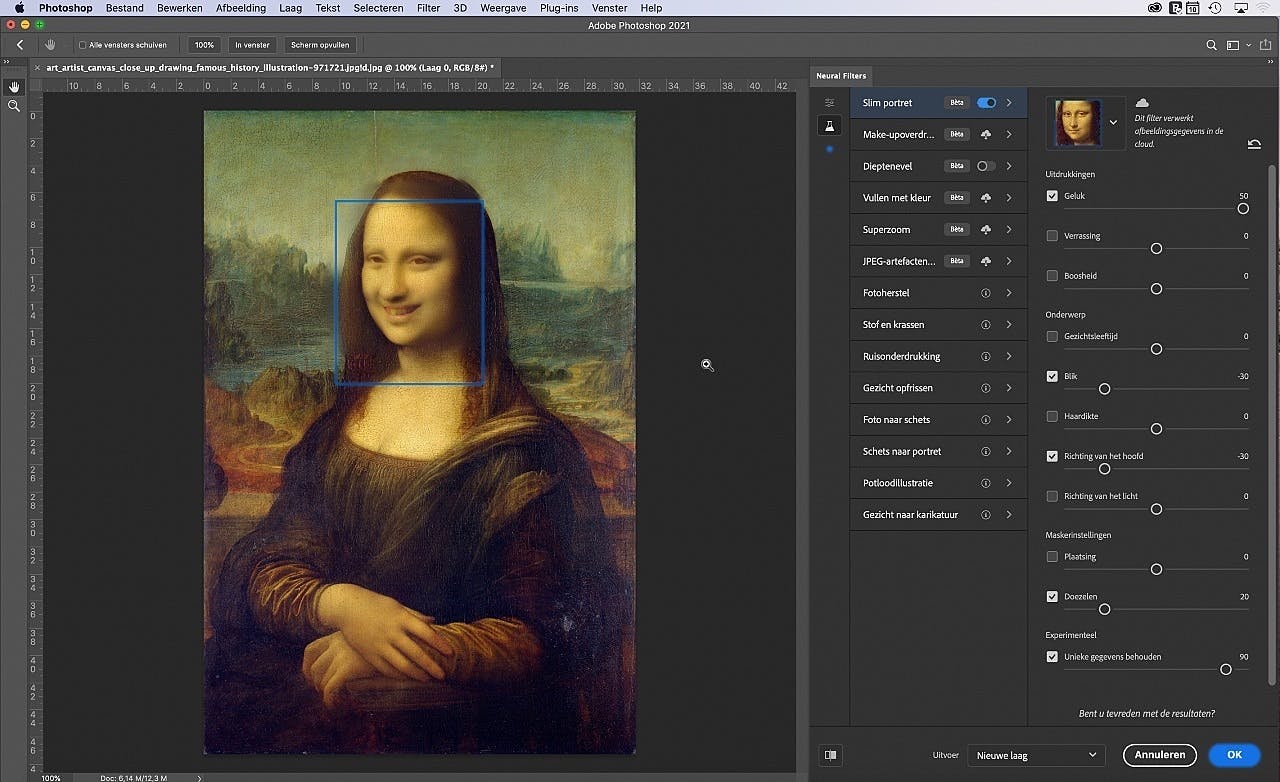1280x782 pixels.
Task: Check the Verrassing checkbox
Action: pyautogui.click(x=1052, y=236)
